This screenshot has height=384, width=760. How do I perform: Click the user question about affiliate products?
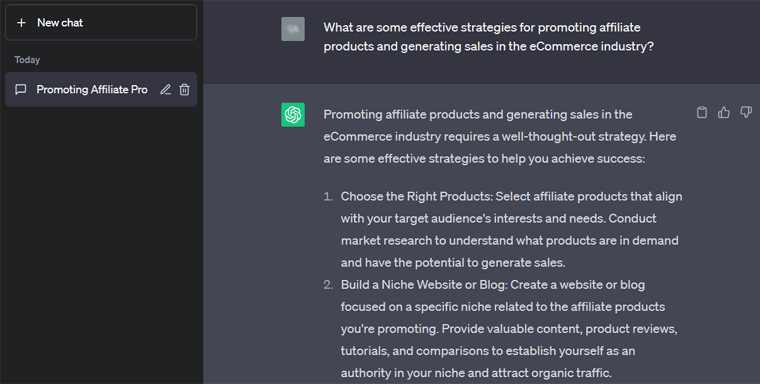[x=489, y=37]
